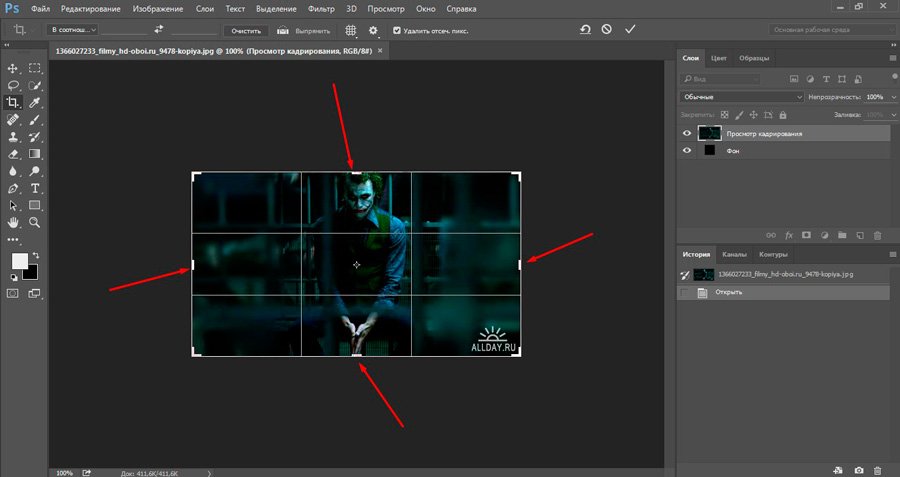Select the Pen tool
Screen dimensions: 900x477
(12, 188)
